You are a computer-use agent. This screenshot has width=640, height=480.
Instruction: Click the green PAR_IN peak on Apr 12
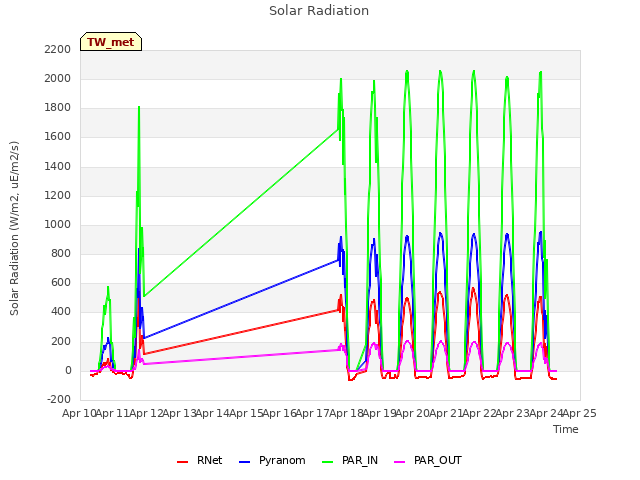tap(139, 107)
